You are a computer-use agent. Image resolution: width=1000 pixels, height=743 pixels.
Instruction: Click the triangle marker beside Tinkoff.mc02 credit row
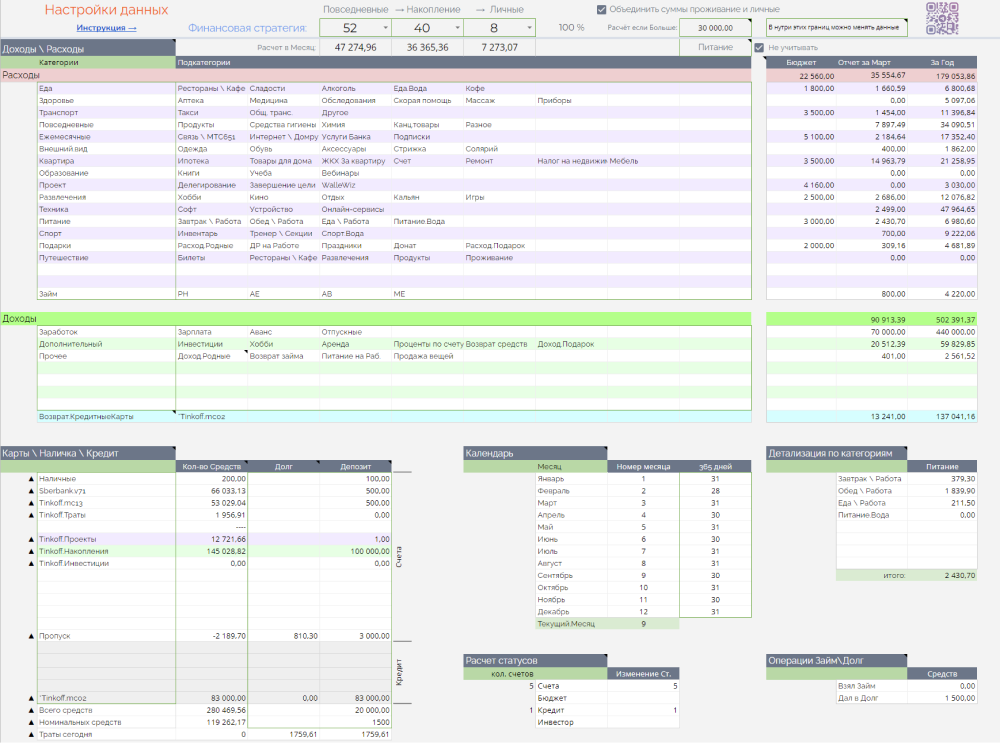31,698
